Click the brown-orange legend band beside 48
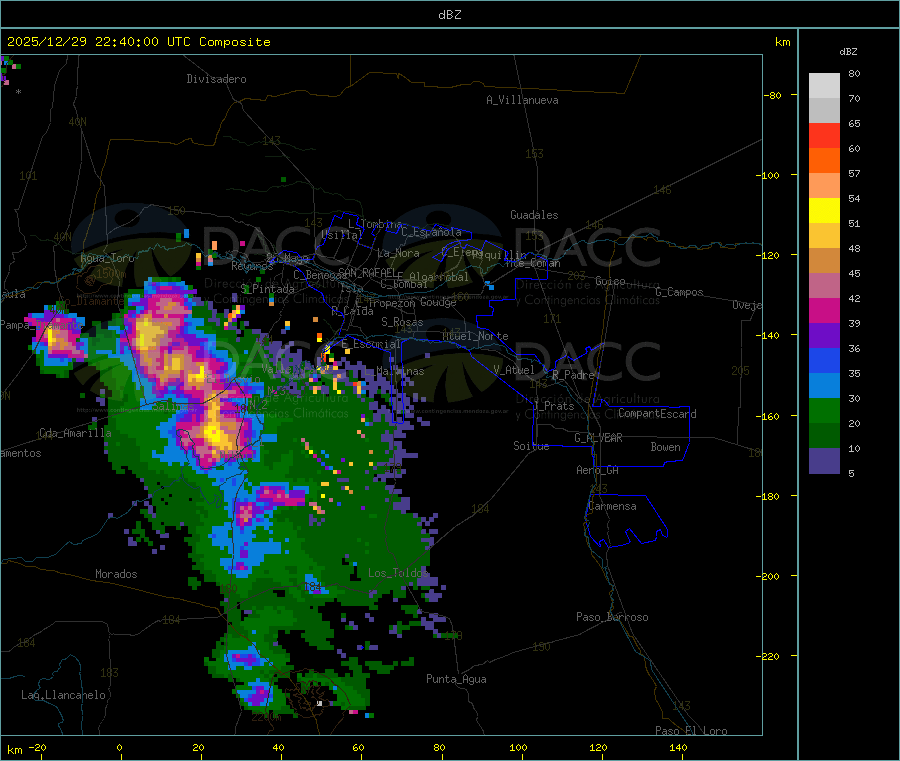 824,261
